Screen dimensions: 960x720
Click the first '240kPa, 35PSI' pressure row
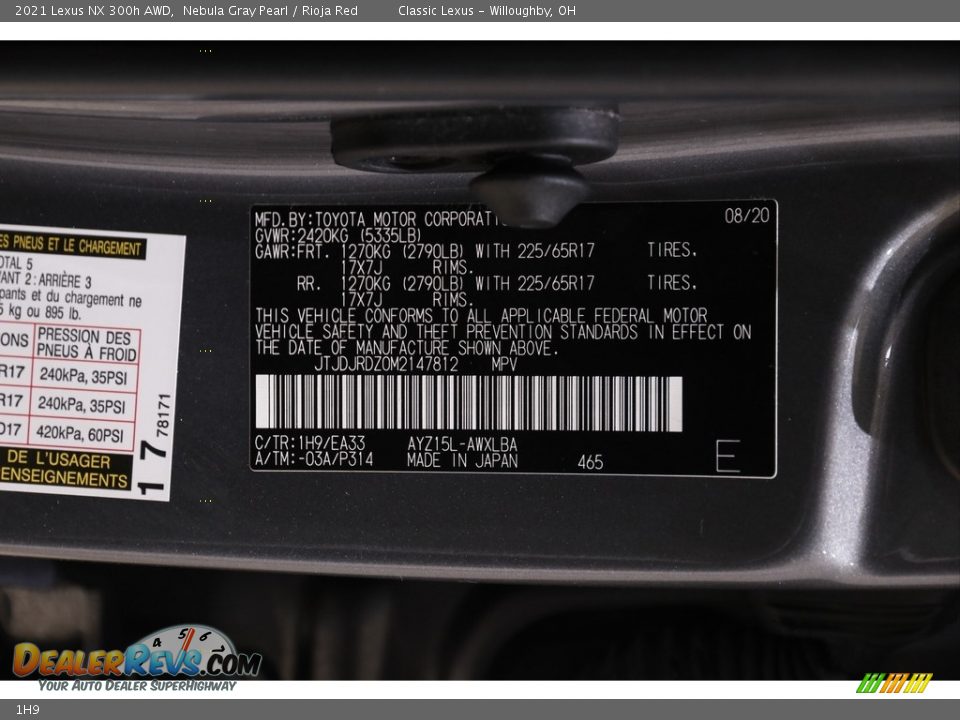(83, 376)
